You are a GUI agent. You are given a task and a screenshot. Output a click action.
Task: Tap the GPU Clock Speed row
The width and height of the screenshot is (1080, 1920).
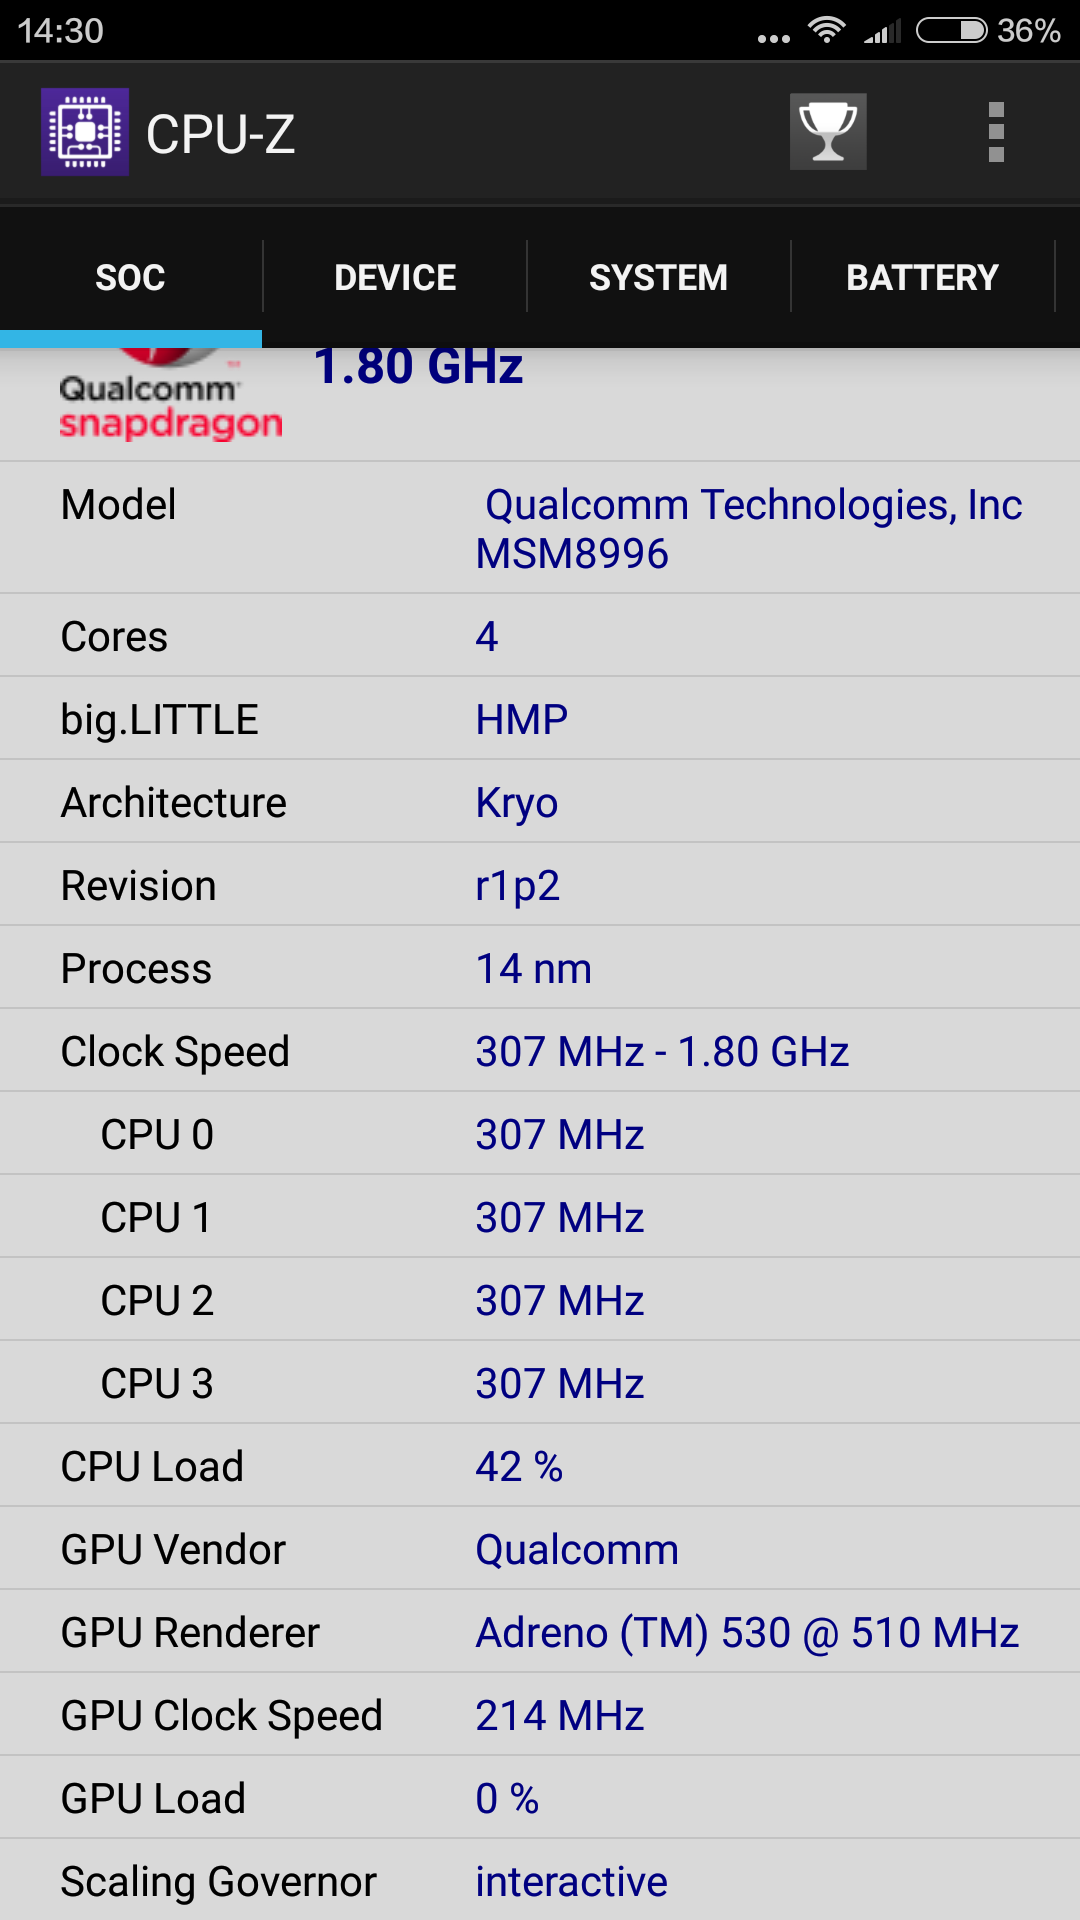(540, 1715)
